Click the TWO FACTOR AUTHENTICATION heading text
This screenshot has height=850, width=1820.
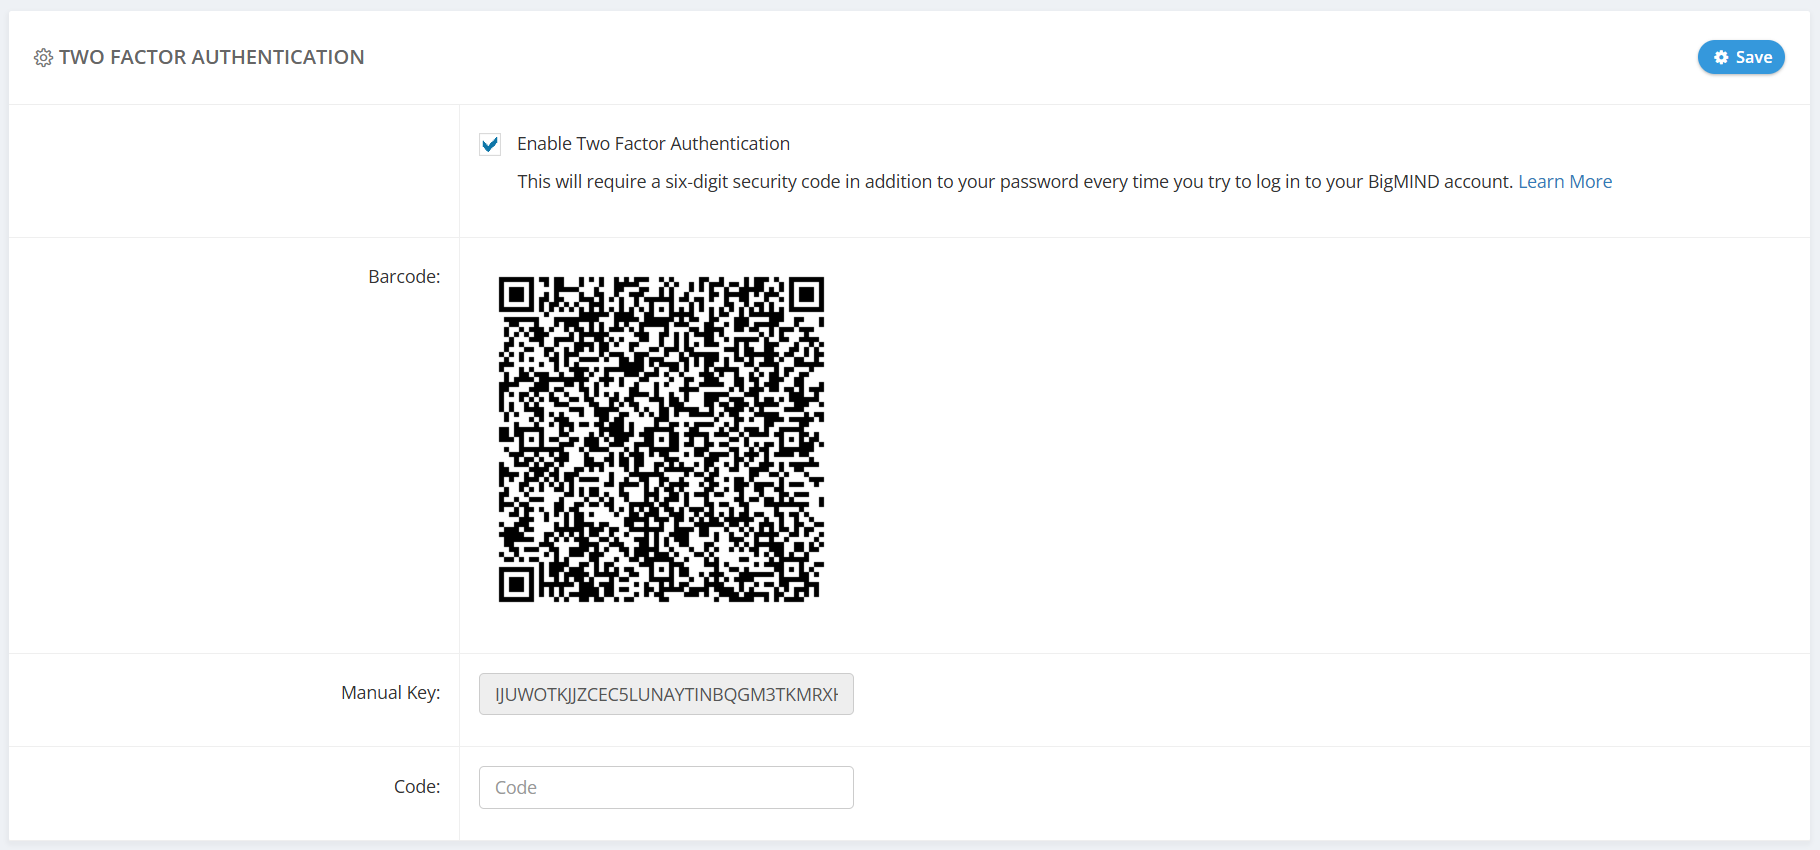211,58
